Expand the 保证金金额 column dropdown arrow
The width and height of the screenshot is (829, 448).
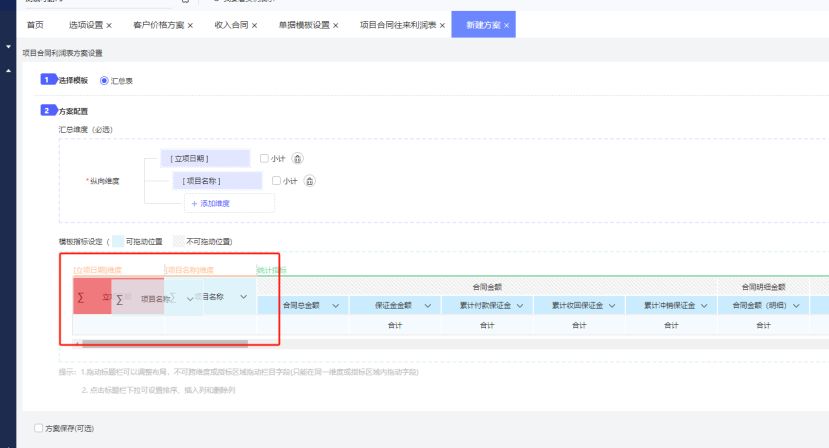(428, 306)
